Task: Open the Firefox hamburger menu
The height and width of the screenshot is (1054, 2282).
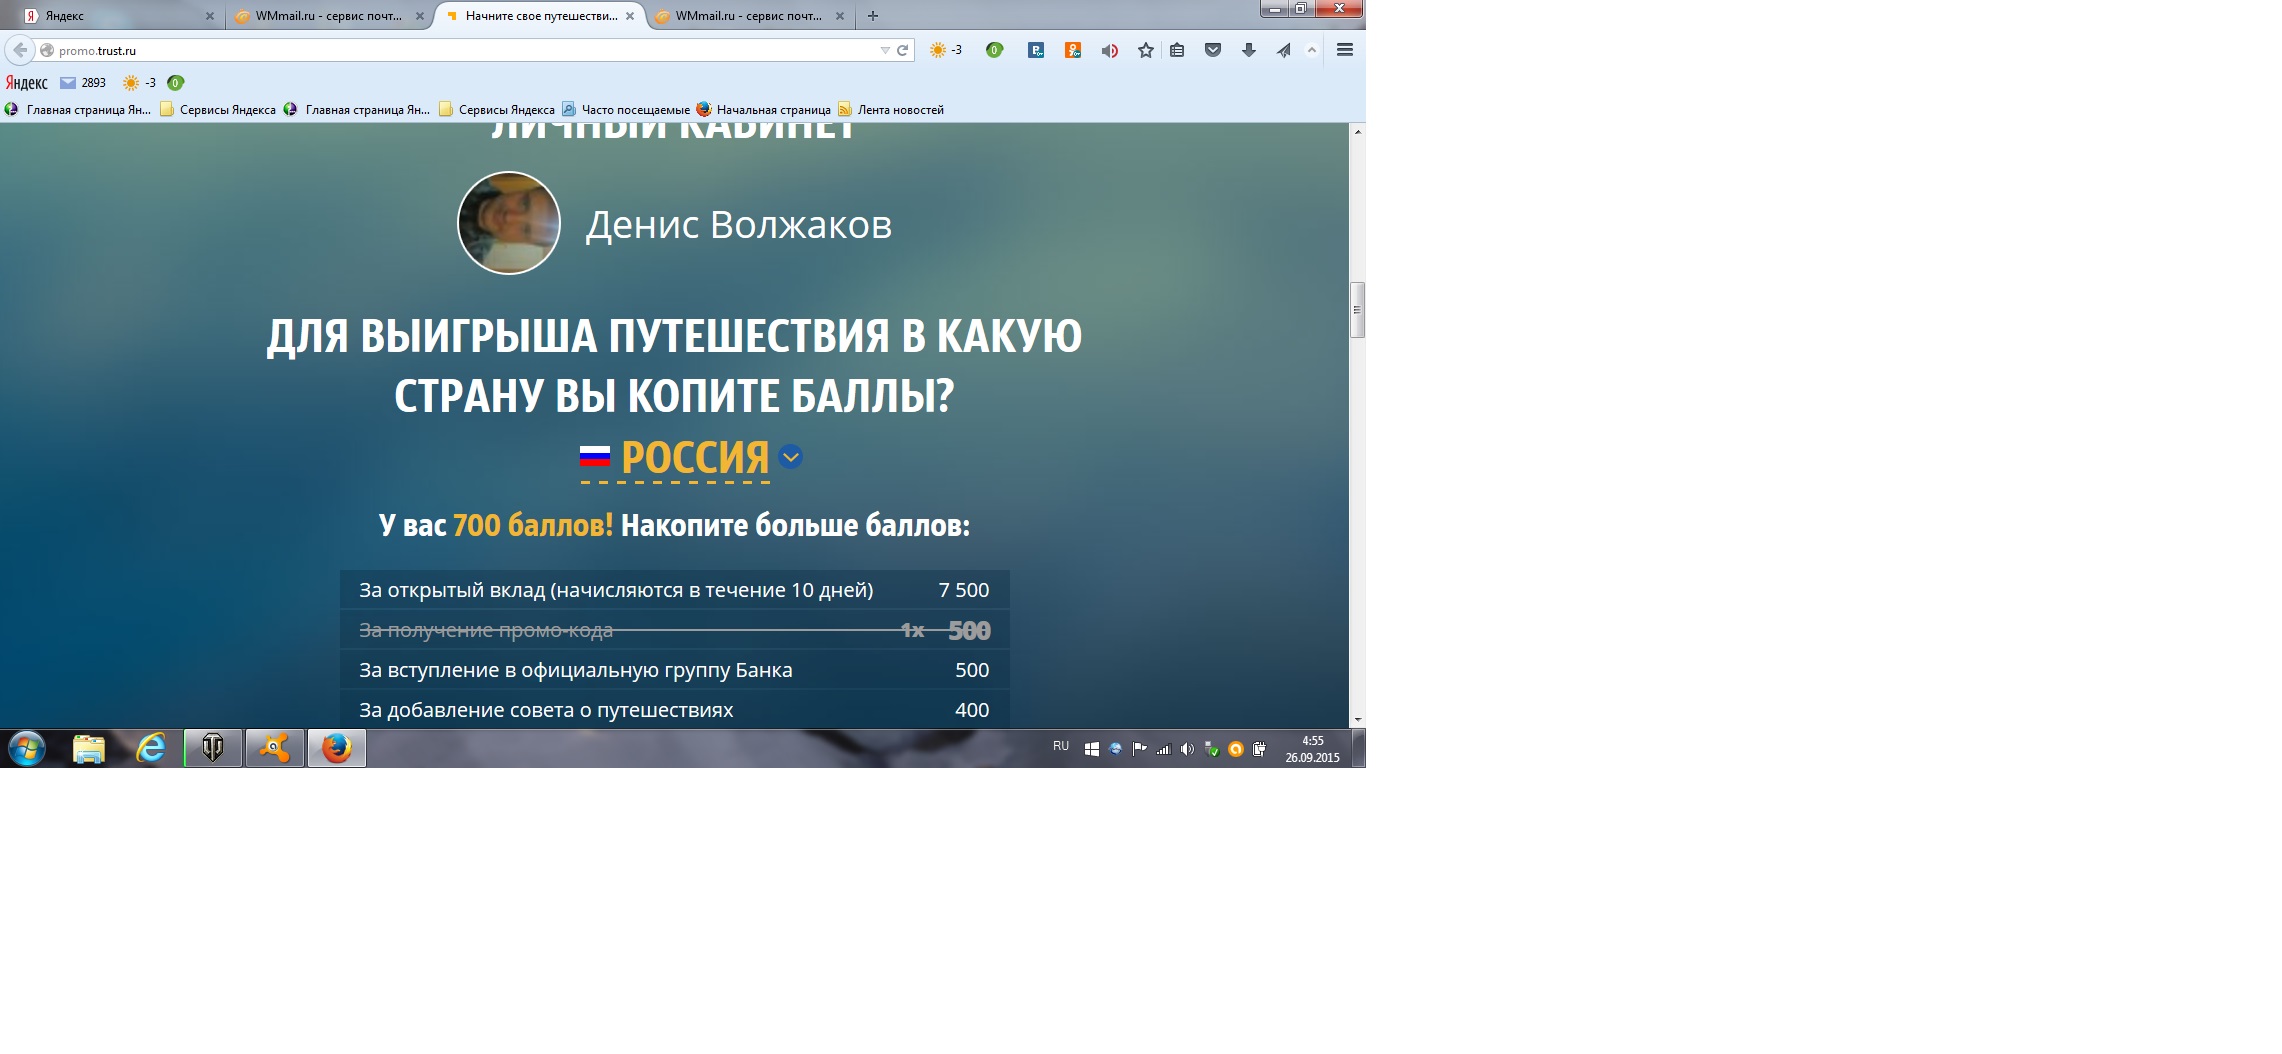Action: (1345, 50)
